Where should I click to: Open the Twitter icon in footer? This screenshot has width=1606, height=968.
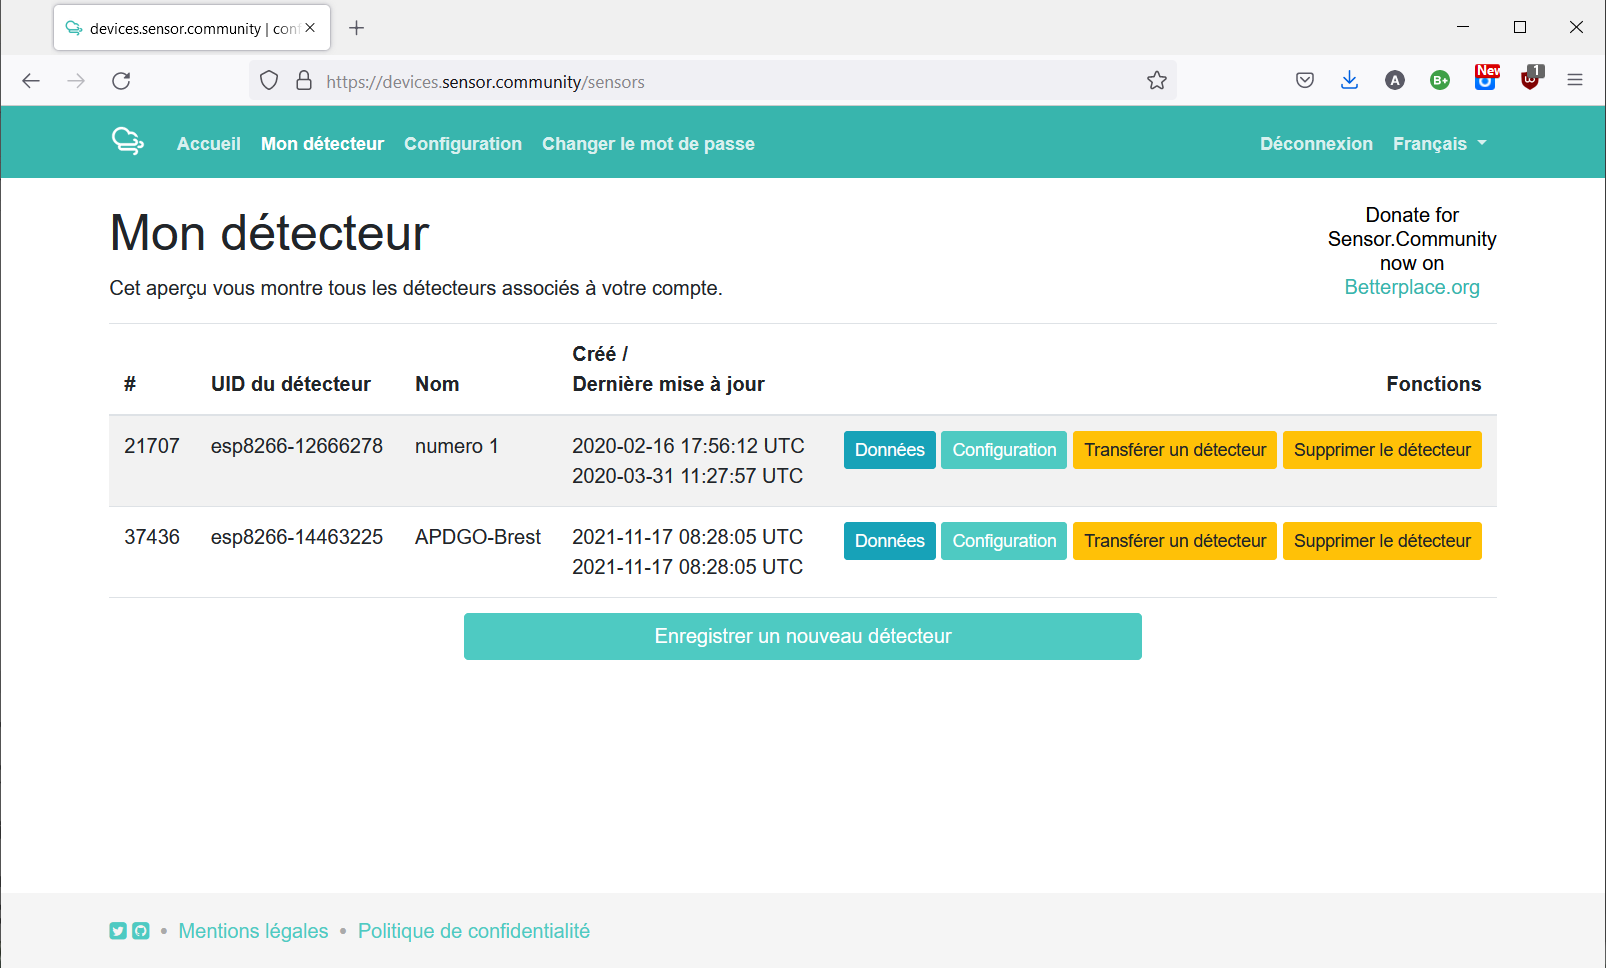click(118, 931)
